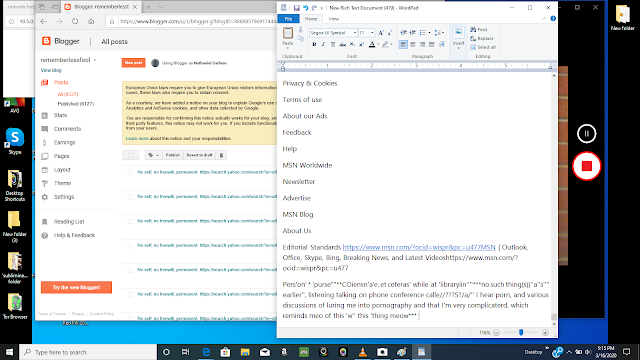Image resolution: width=640 pixels, height=360 pixels.
Task: Click the WordPad vertical scrollbar
Action: click(554, 199)
